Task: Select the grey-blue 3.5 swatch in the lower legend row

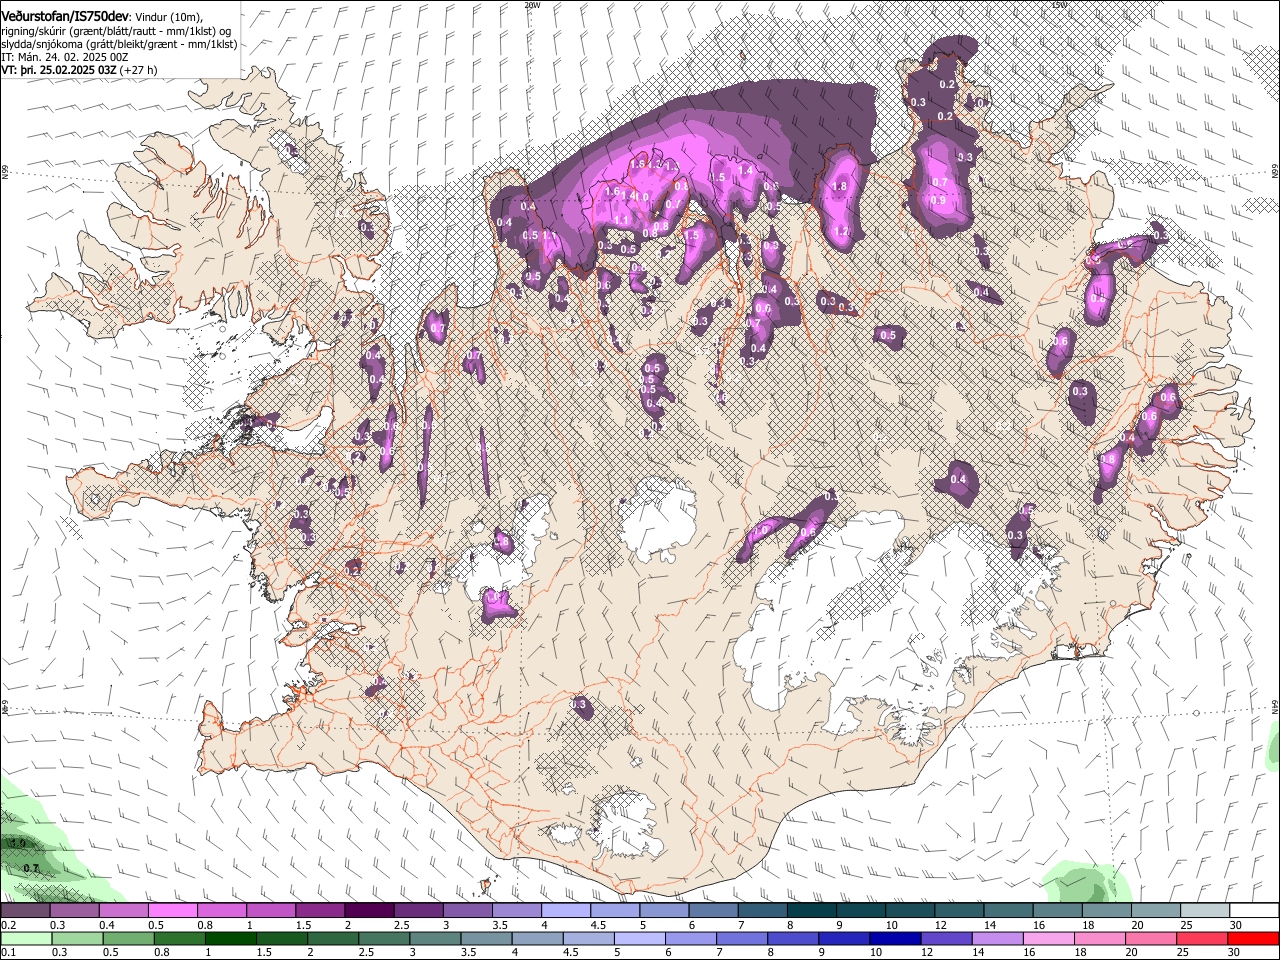Action: coord(486,938)
